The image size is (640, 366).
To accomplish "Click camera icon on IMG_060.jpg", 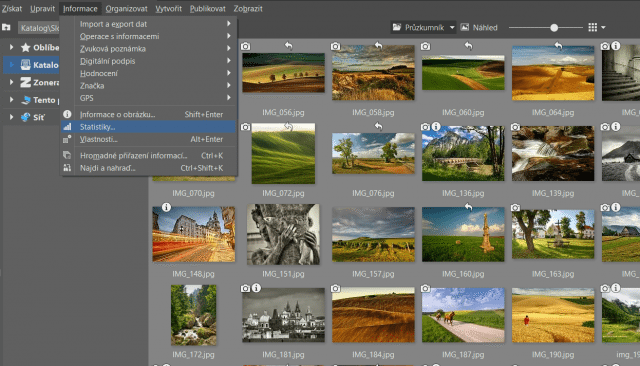I will coord(425,46).
